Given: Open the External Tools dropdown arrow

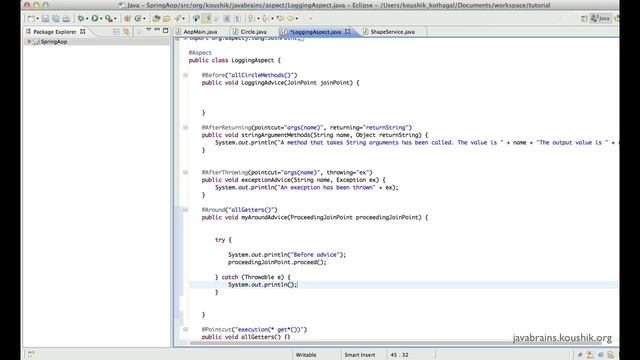Looking at the screenshot, I should coord(115,19).
